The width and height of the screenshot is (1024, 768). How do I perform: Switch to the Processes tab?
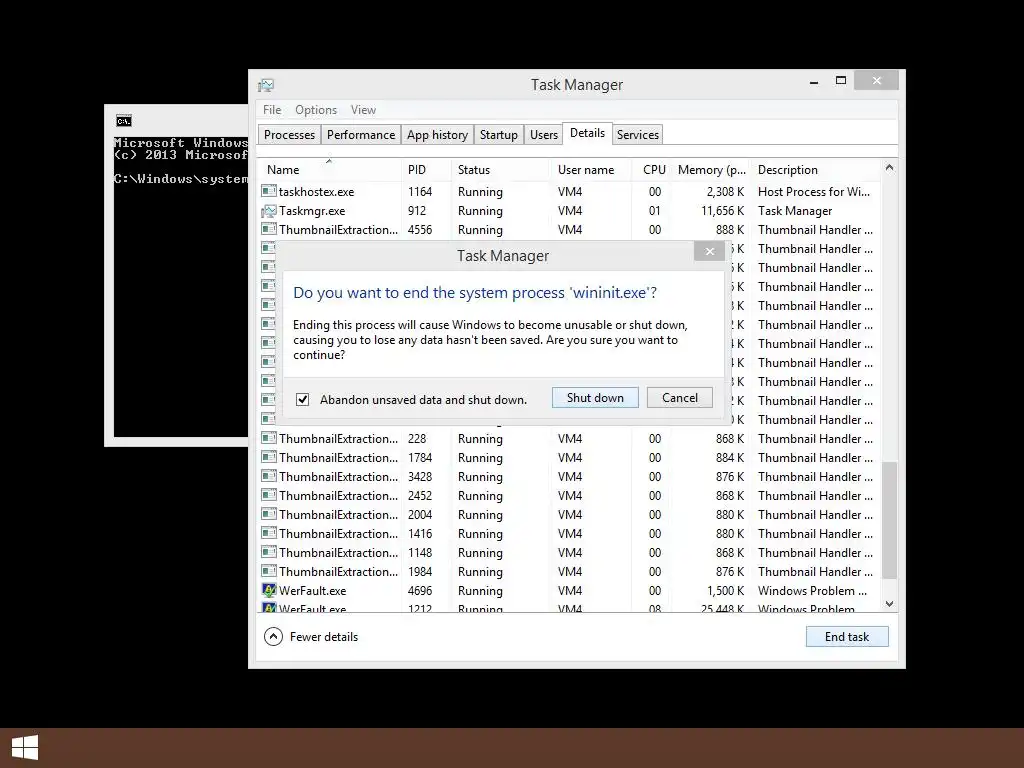coord(289,135)
